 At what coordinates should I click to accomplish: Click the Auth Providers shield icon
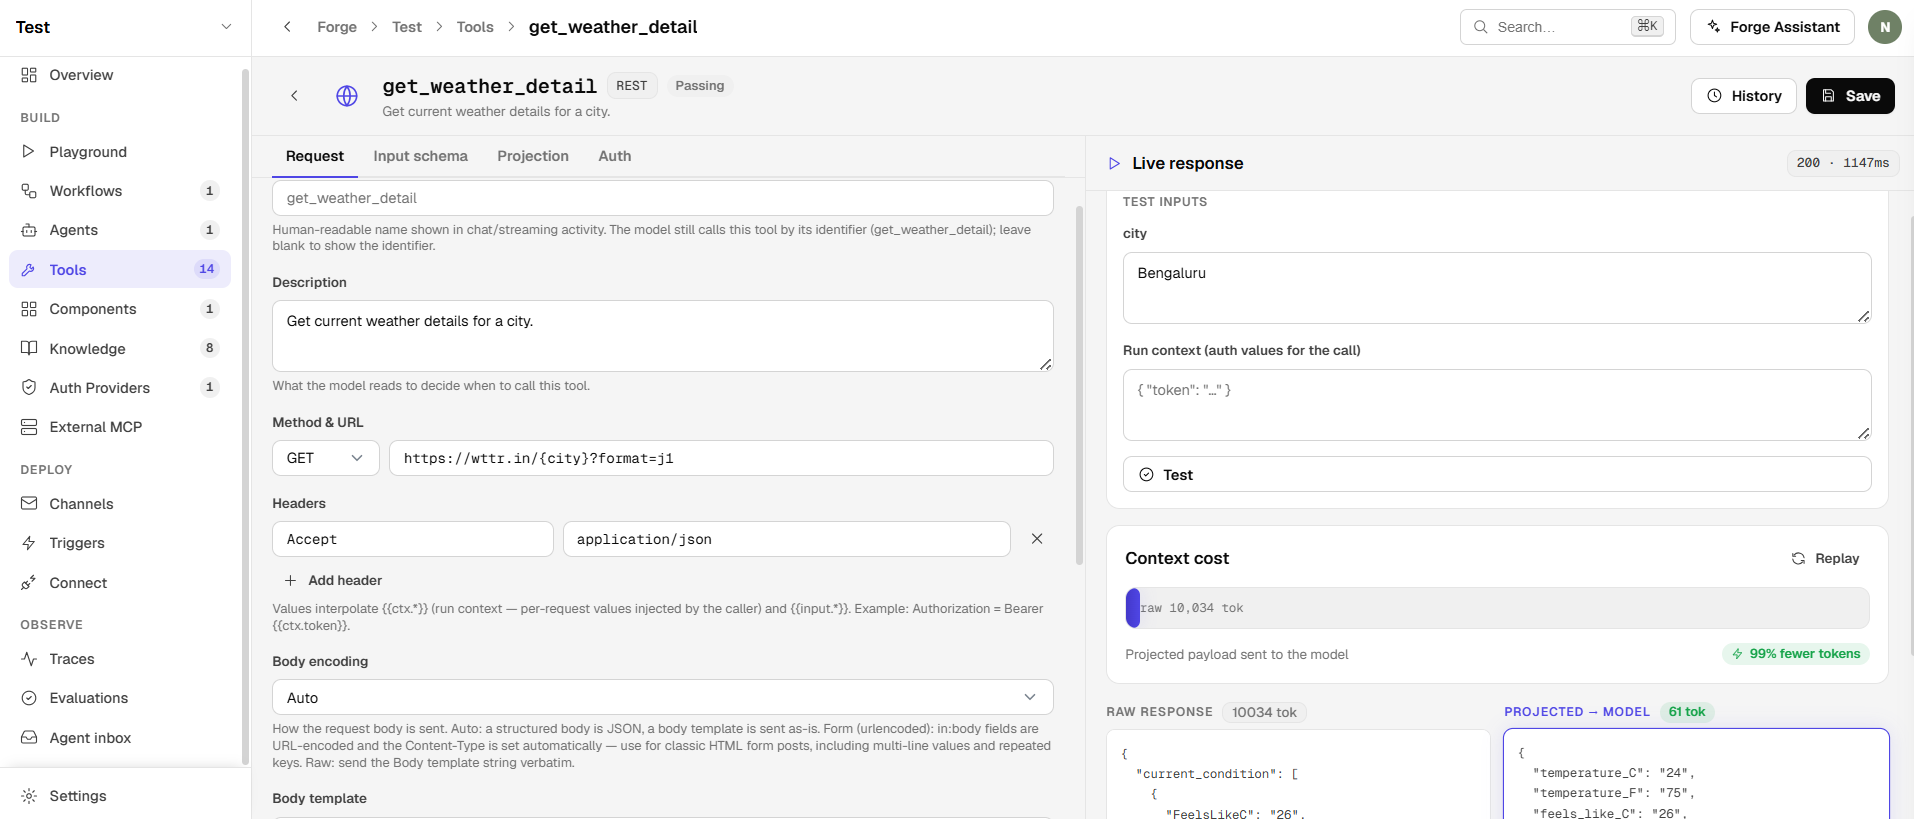coord(29,387)
